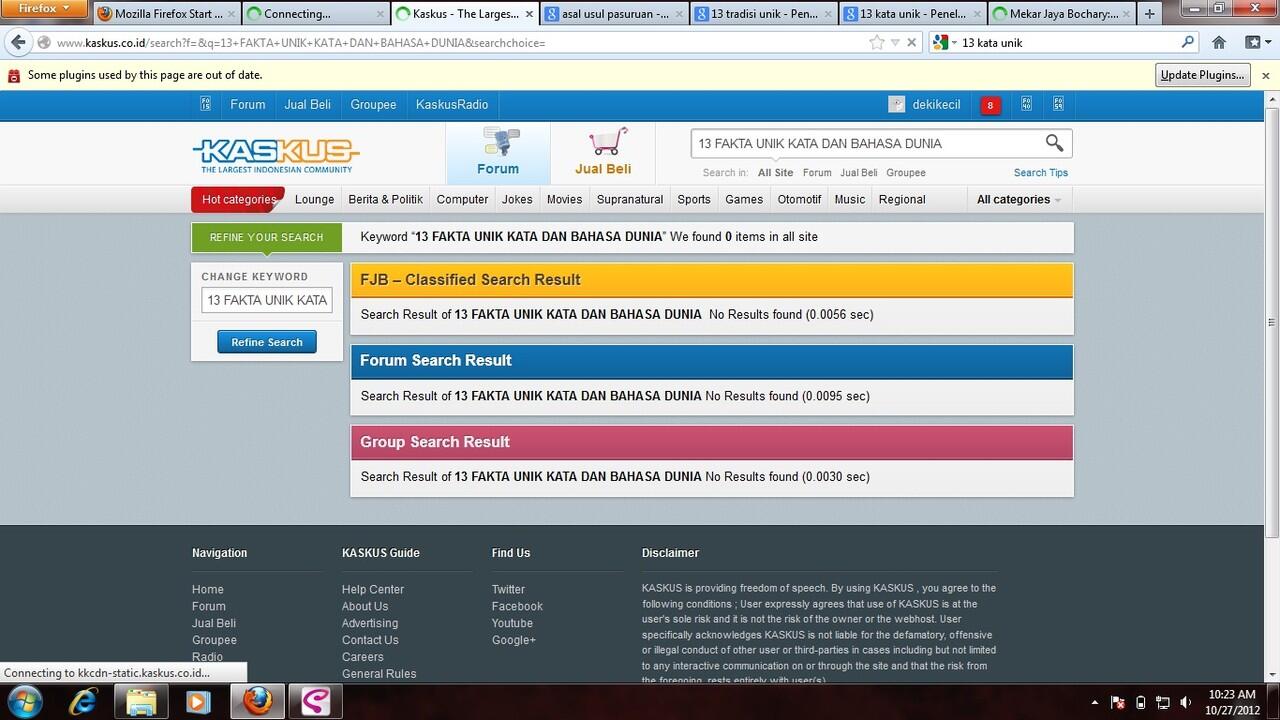Open the Facebook footer link
The image size is (1280, 720).
pyautogui.click(x=517, y=607)
